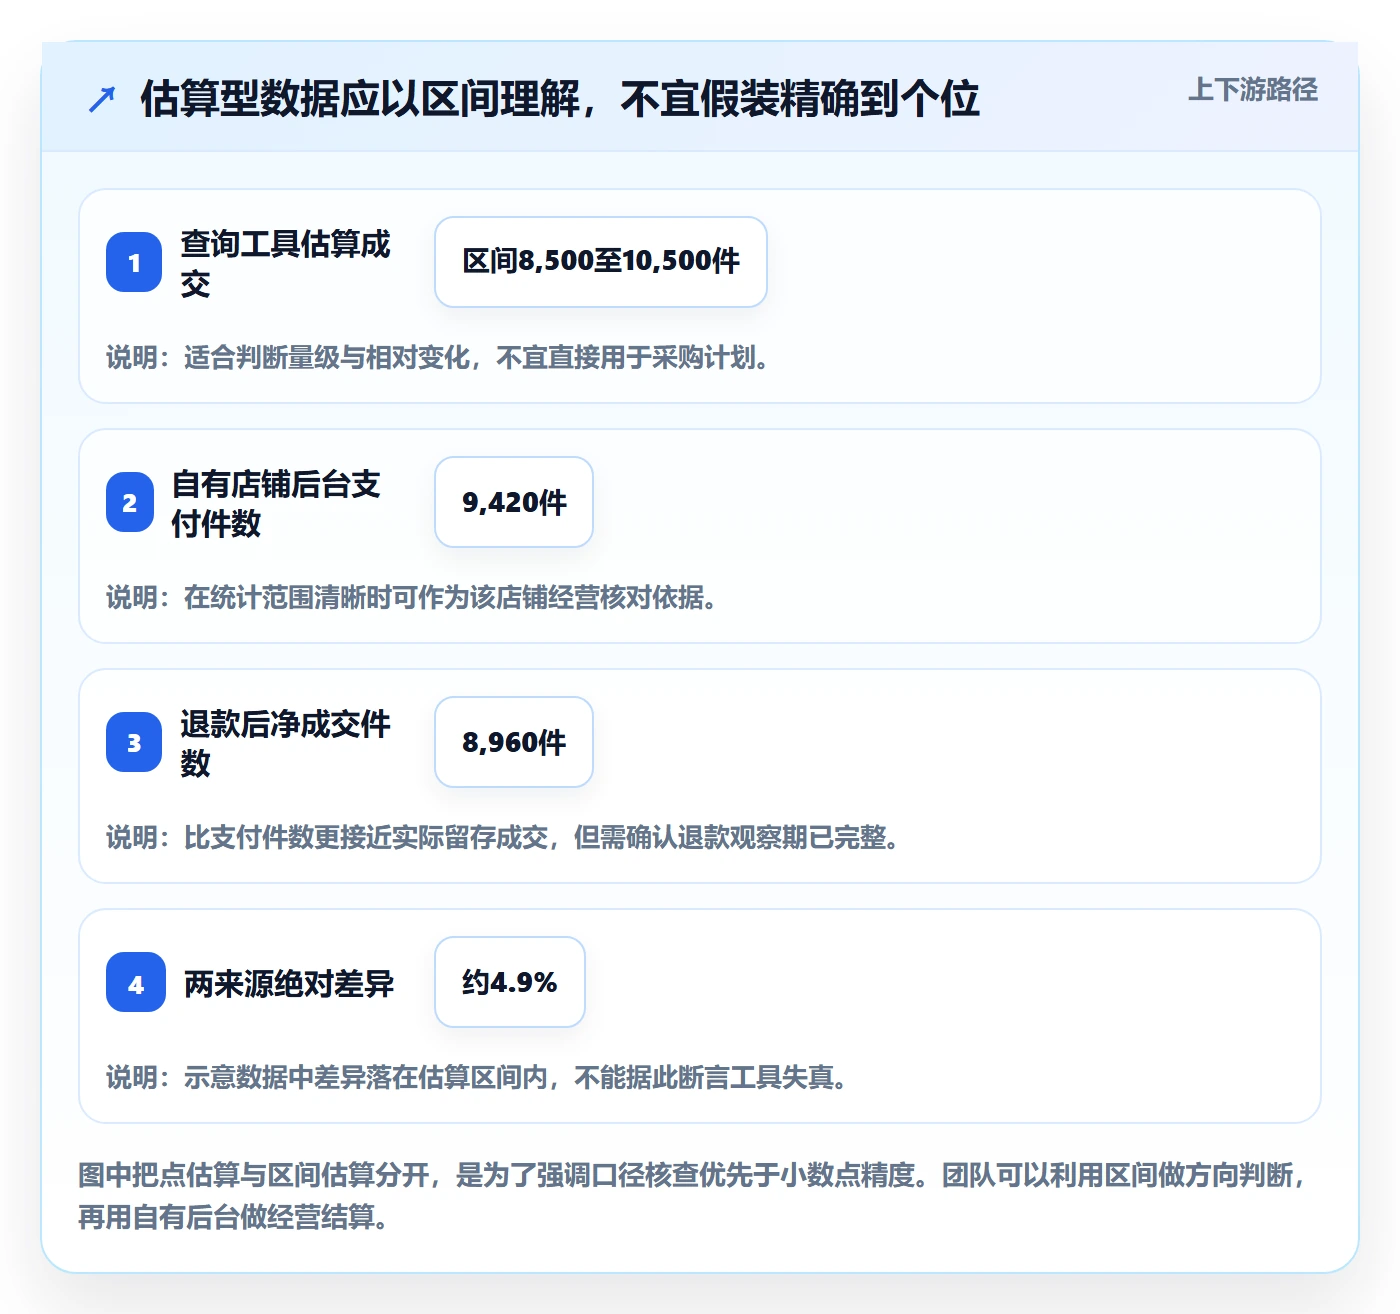Select the 退款后净成交件数 label
This screenshot has height=1314, width=1400.
pos(286,743)
